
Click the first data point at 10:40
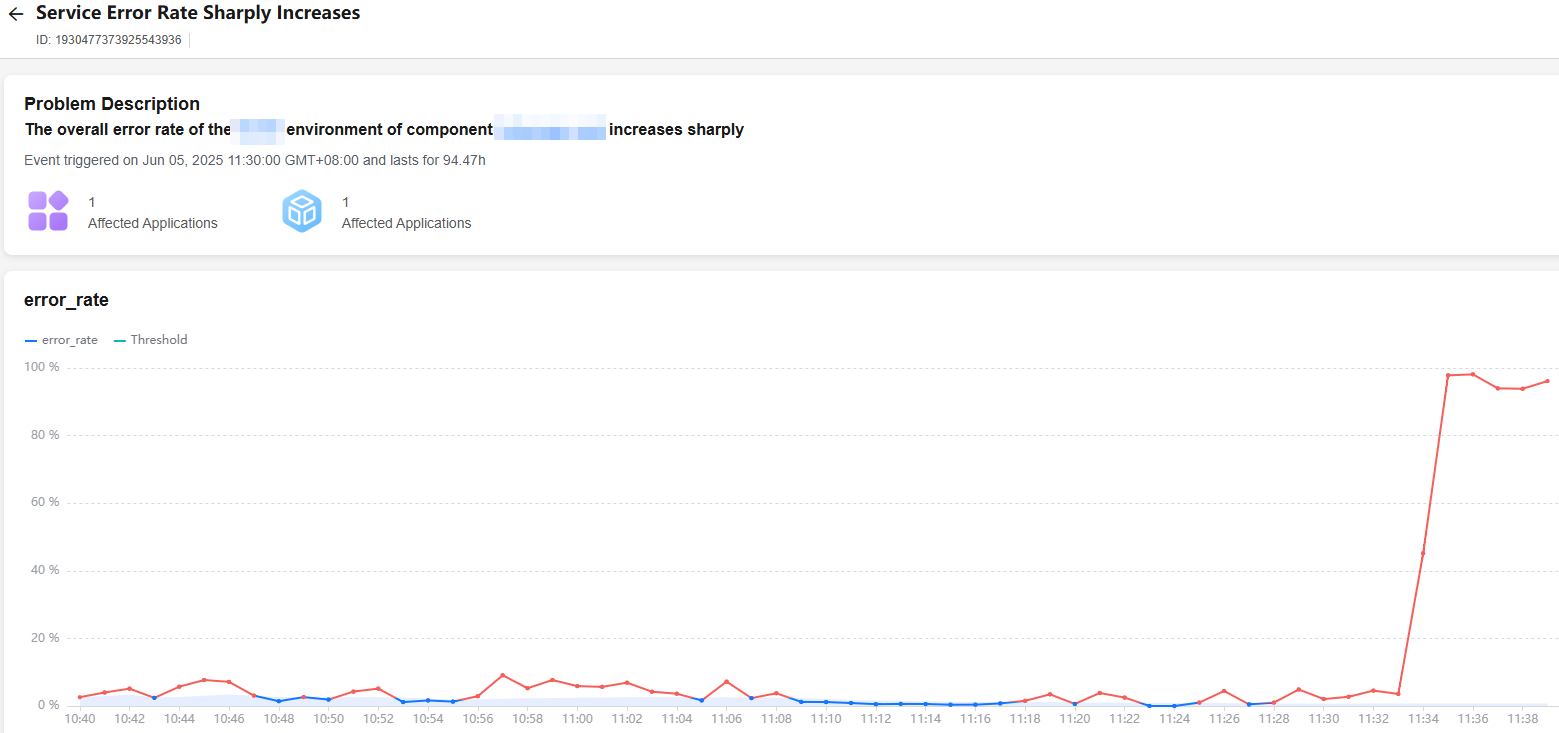coord(80,697)
